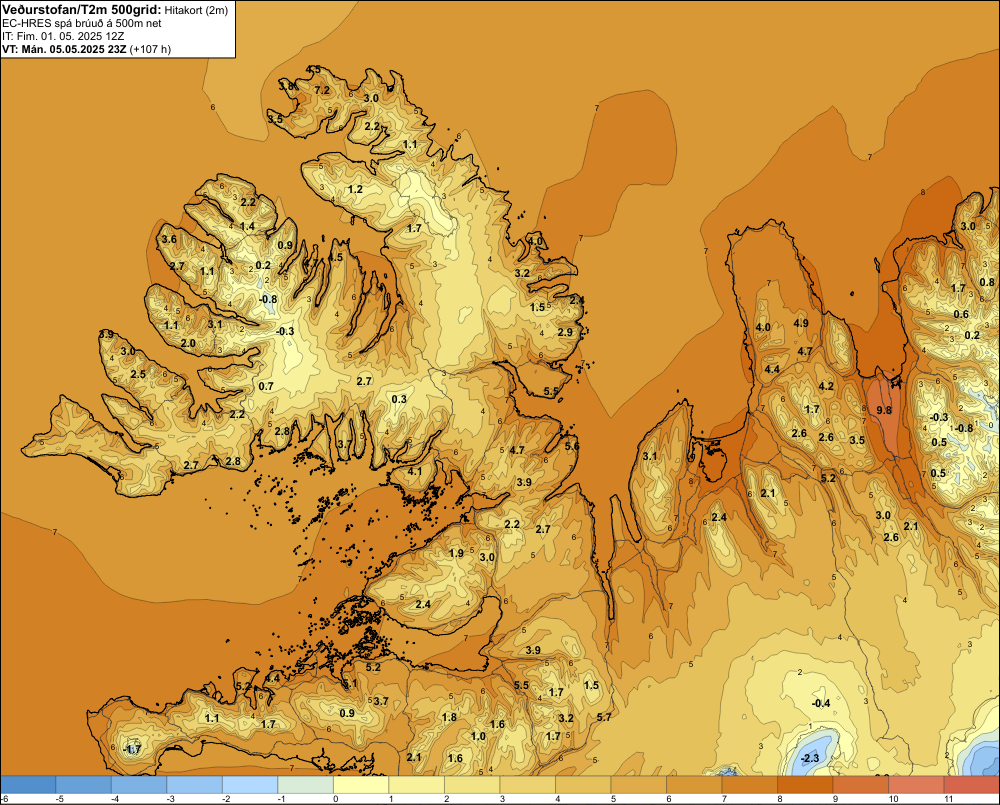The width and height of the screenshot is (1000, 805).
Task: Click the 1.4 temperature value
Action: click(247, 226)
